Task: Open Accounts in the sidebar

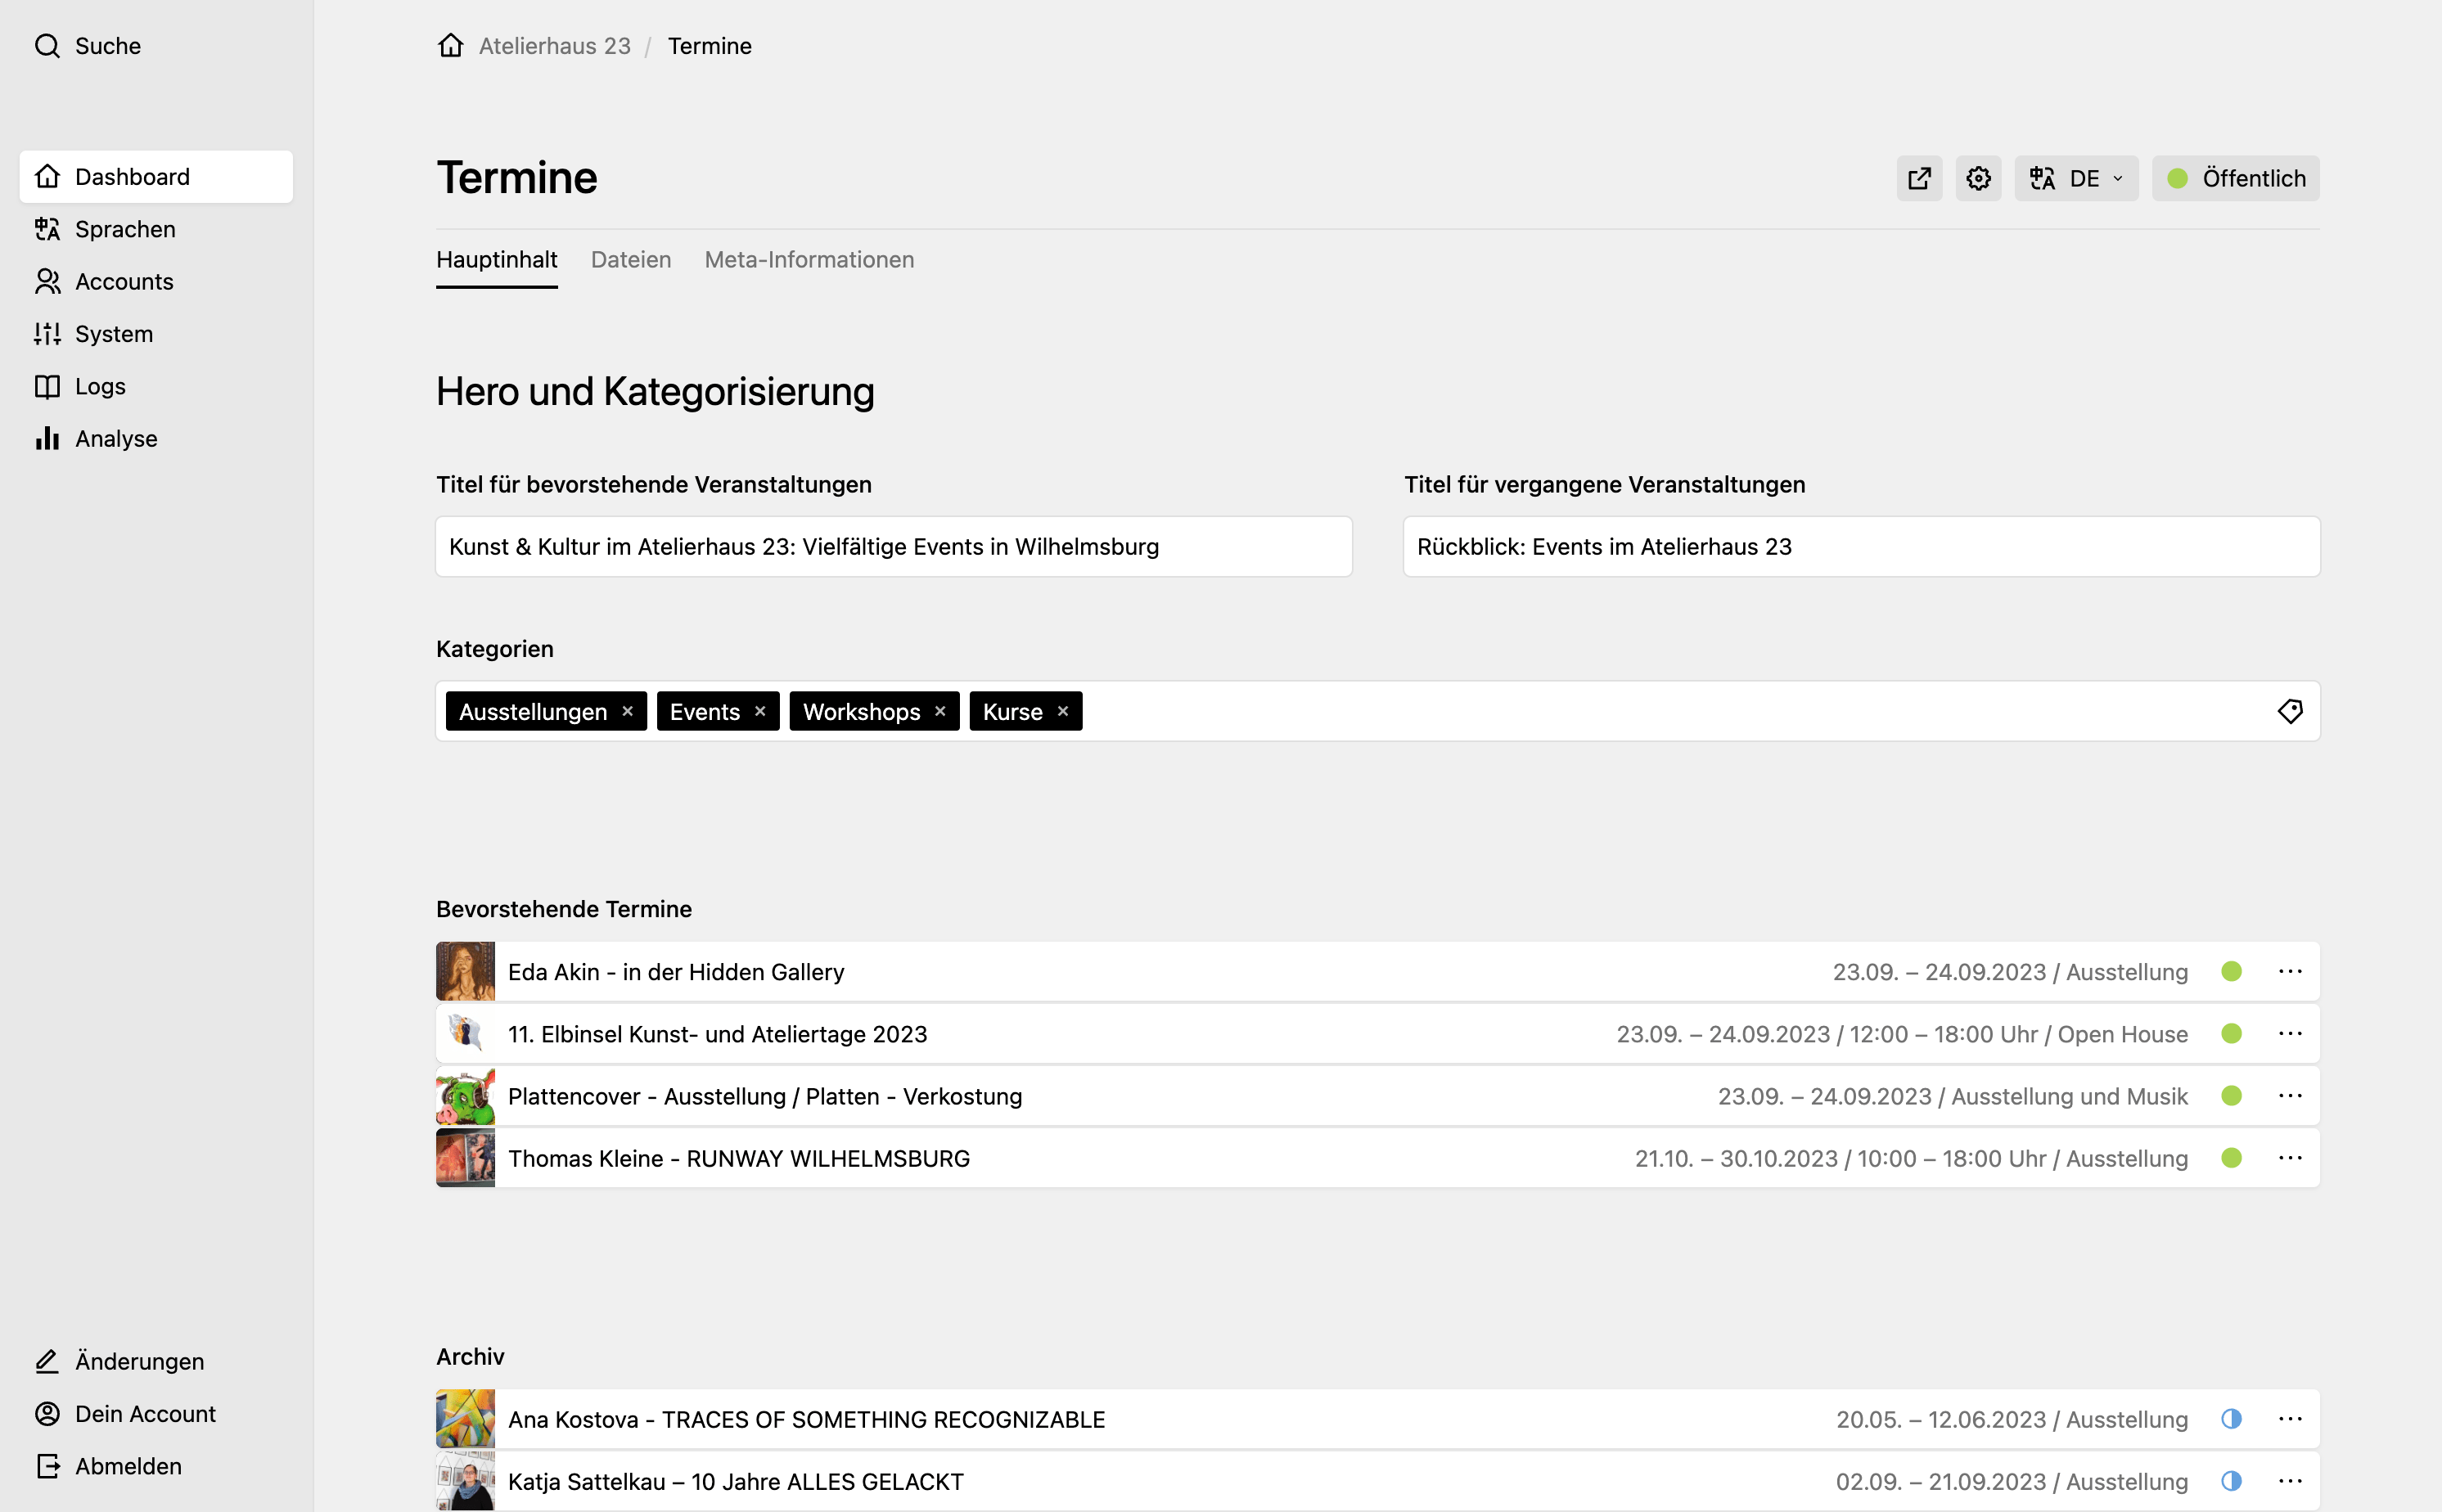Action: coord(156,281)
